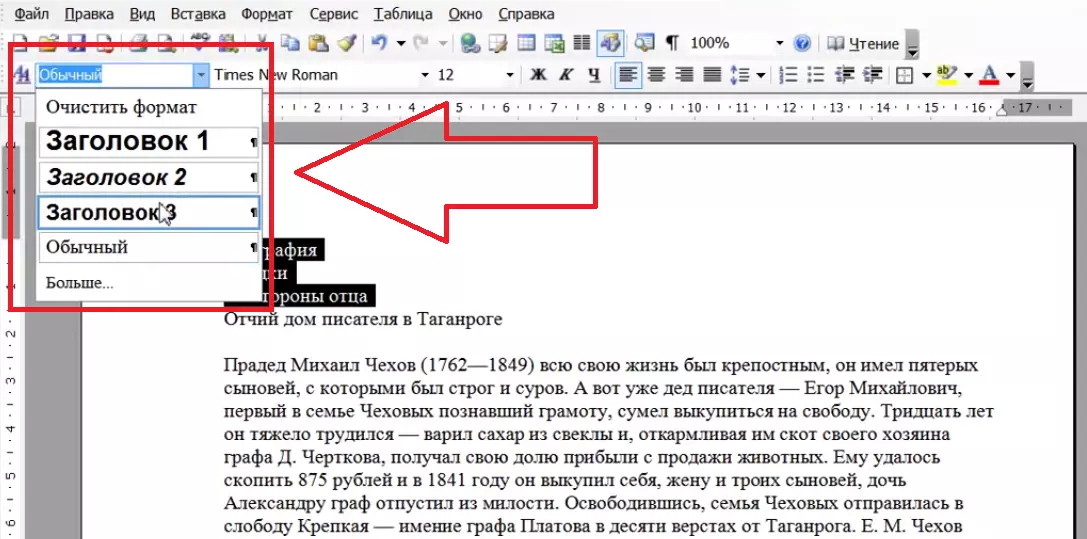Open the font size dropdown arrow
Viewport: 1087px width, 539px height.
[510, 75]
